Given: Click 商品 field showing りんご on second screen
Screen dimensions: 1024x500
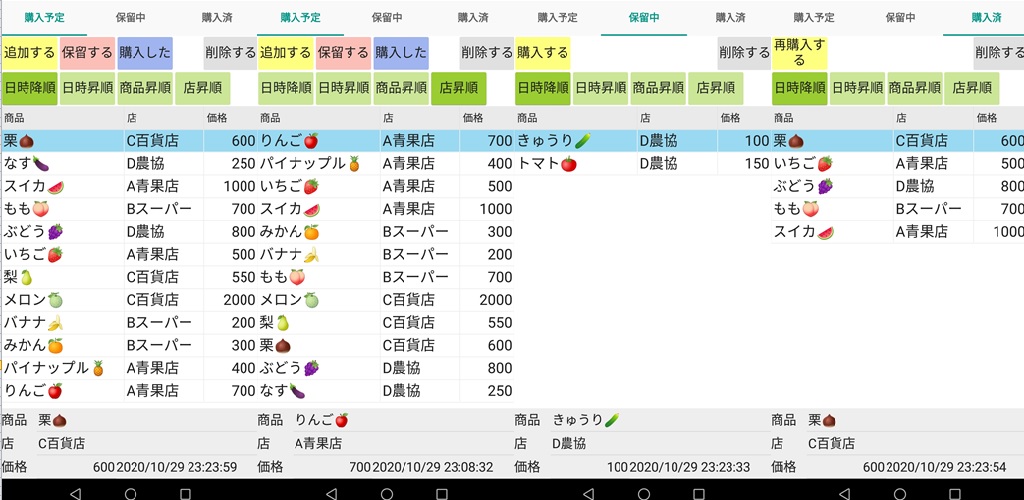Looking at the screenshot, I should pyautogui.click(x=402, y=420).
